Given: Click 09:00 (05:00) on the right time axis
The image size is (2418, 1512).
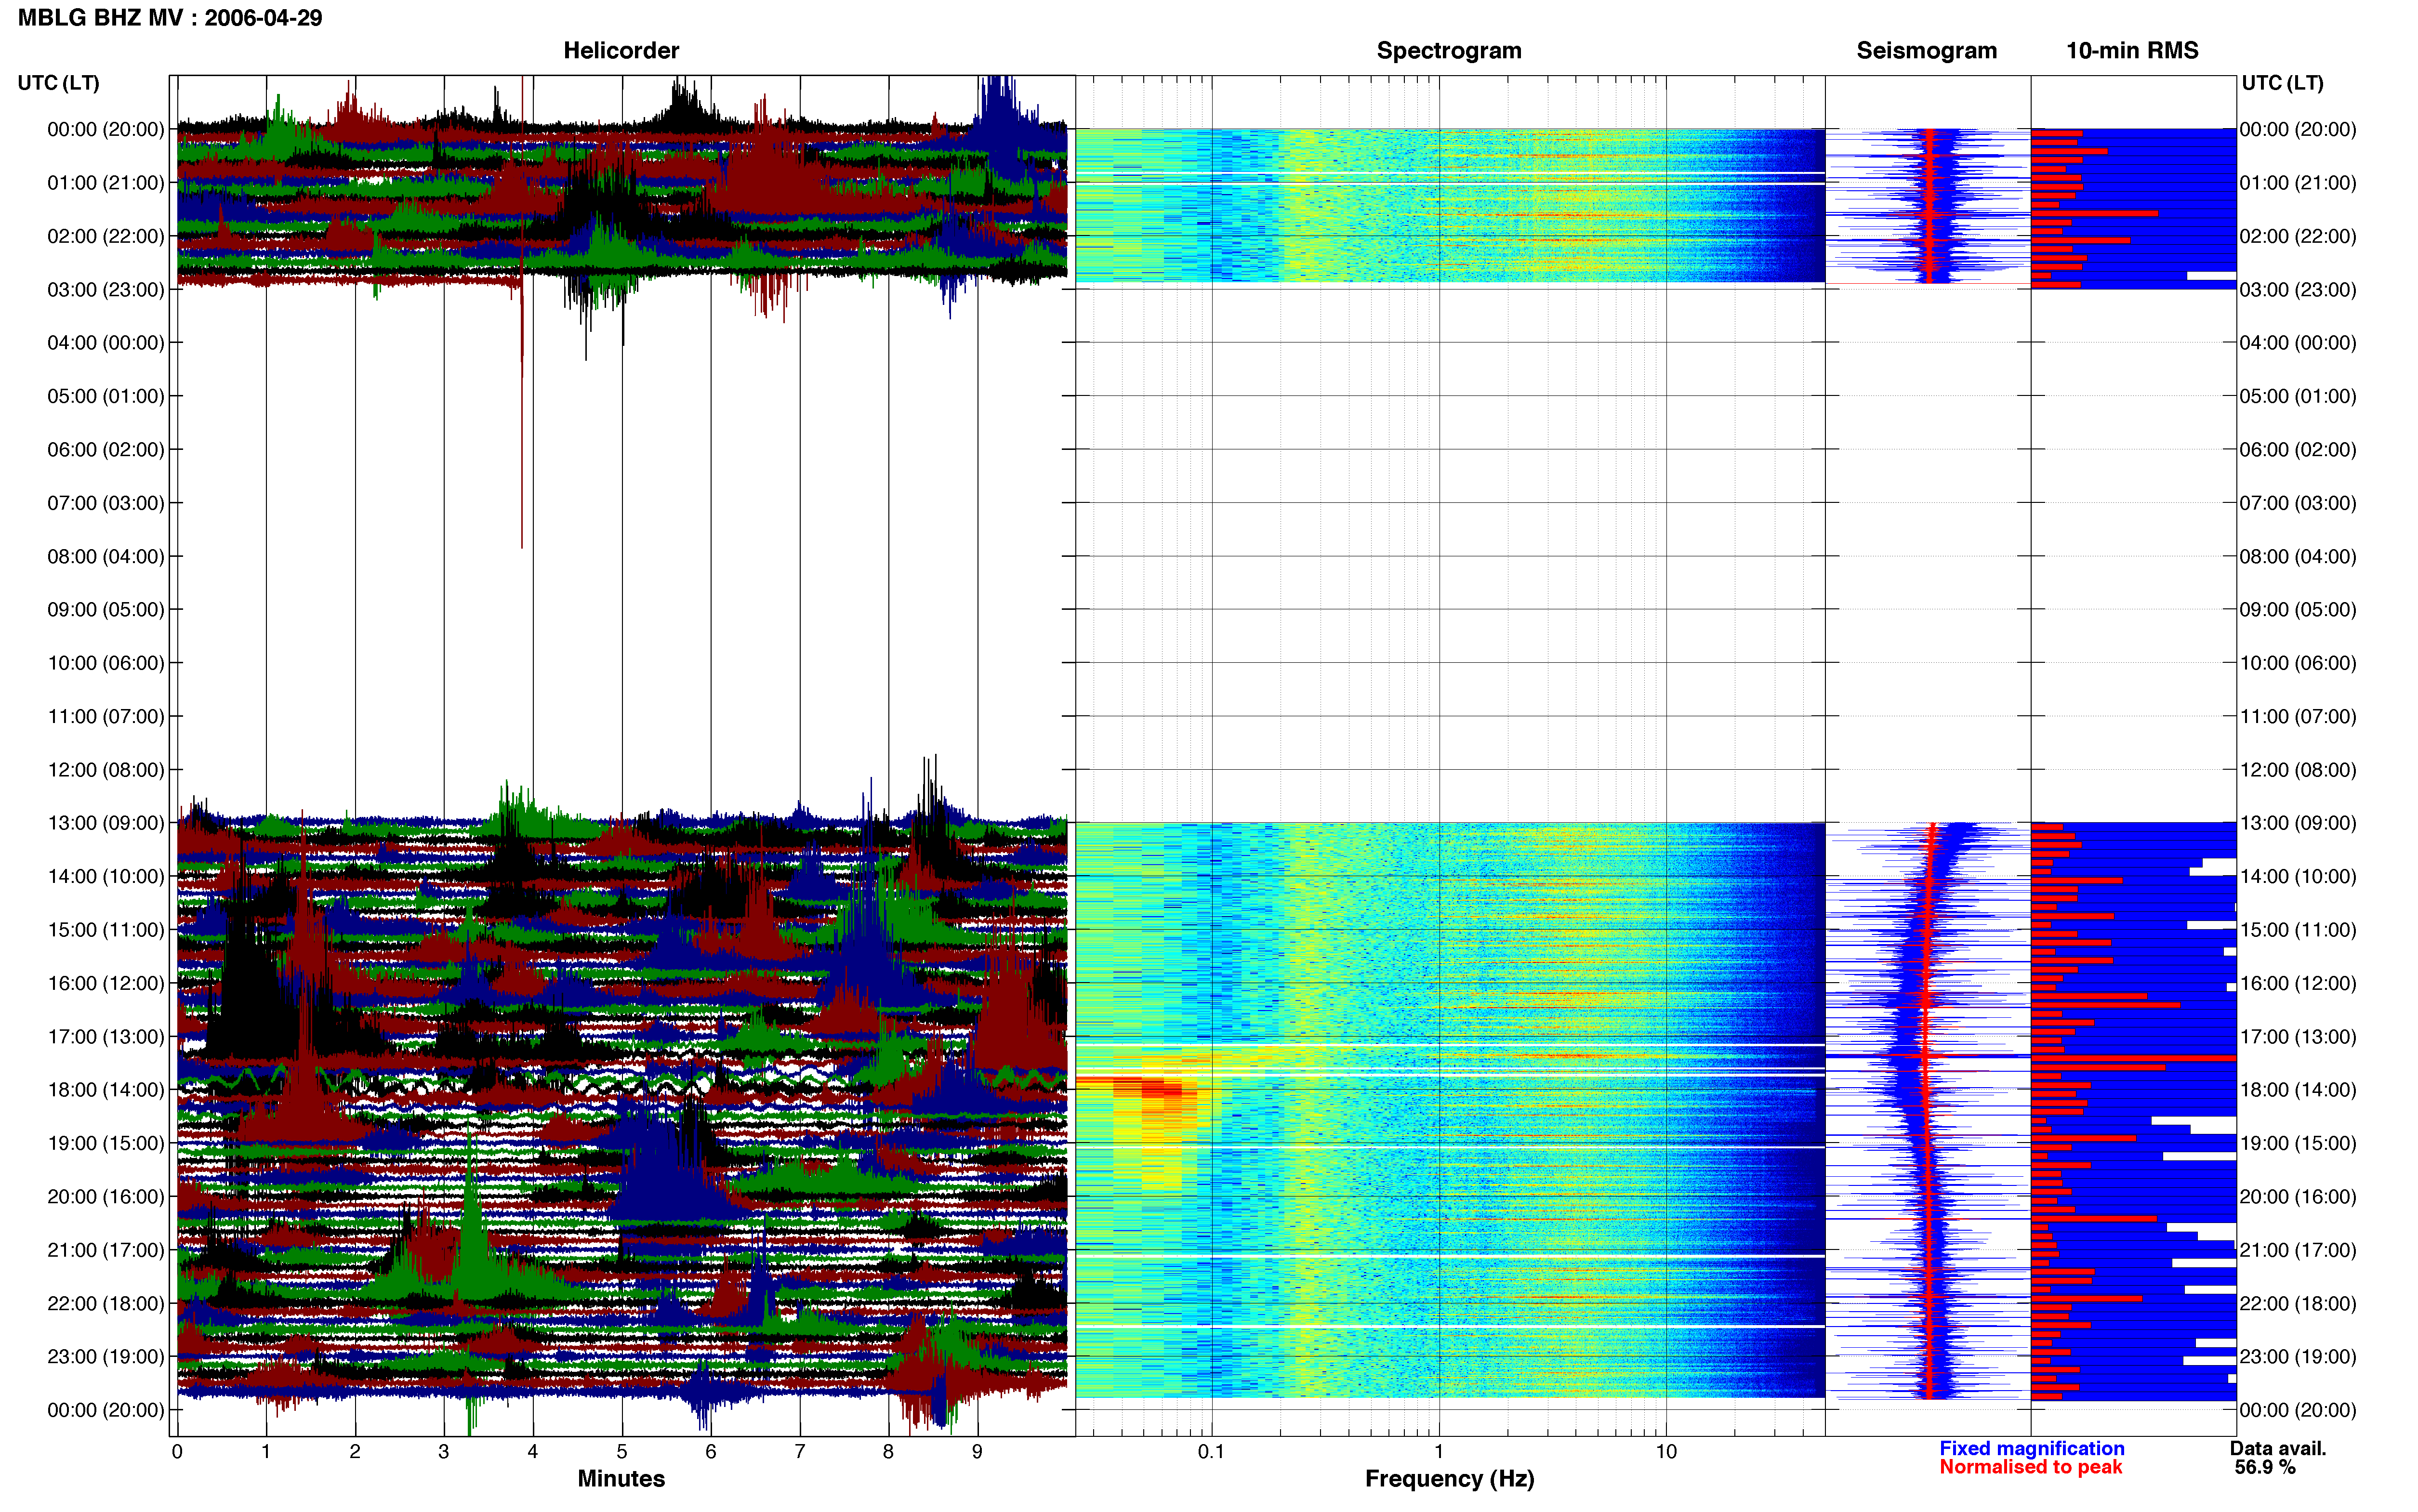Looking at the screenshot, I should coord(2297,610).
